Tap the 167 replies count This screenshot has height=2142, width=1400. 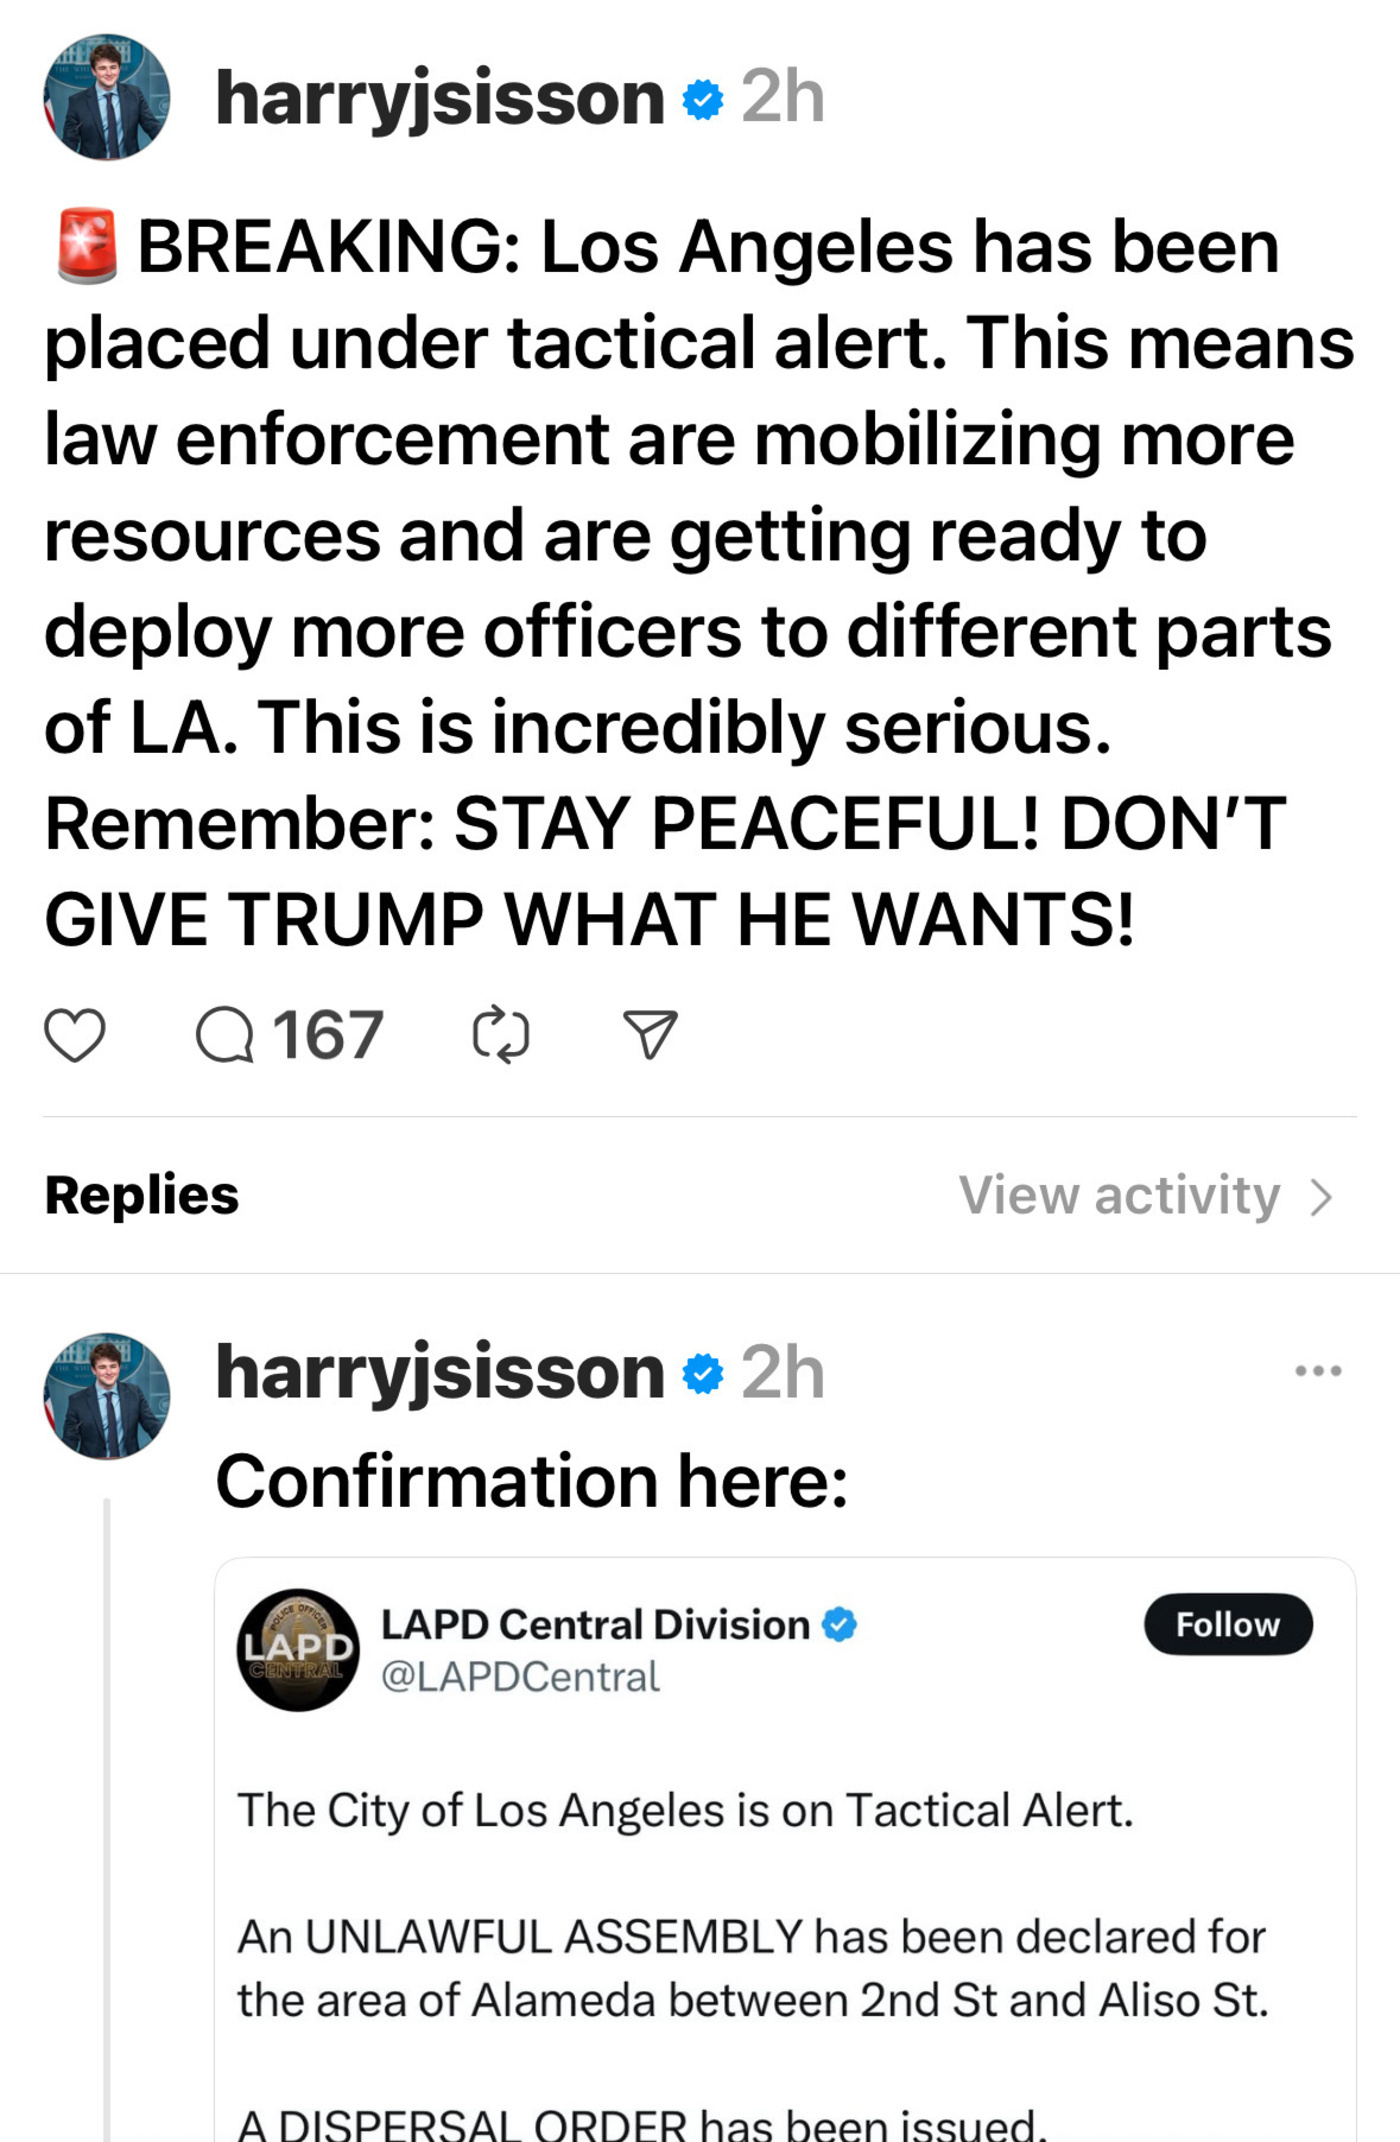tap(328, 1035)
